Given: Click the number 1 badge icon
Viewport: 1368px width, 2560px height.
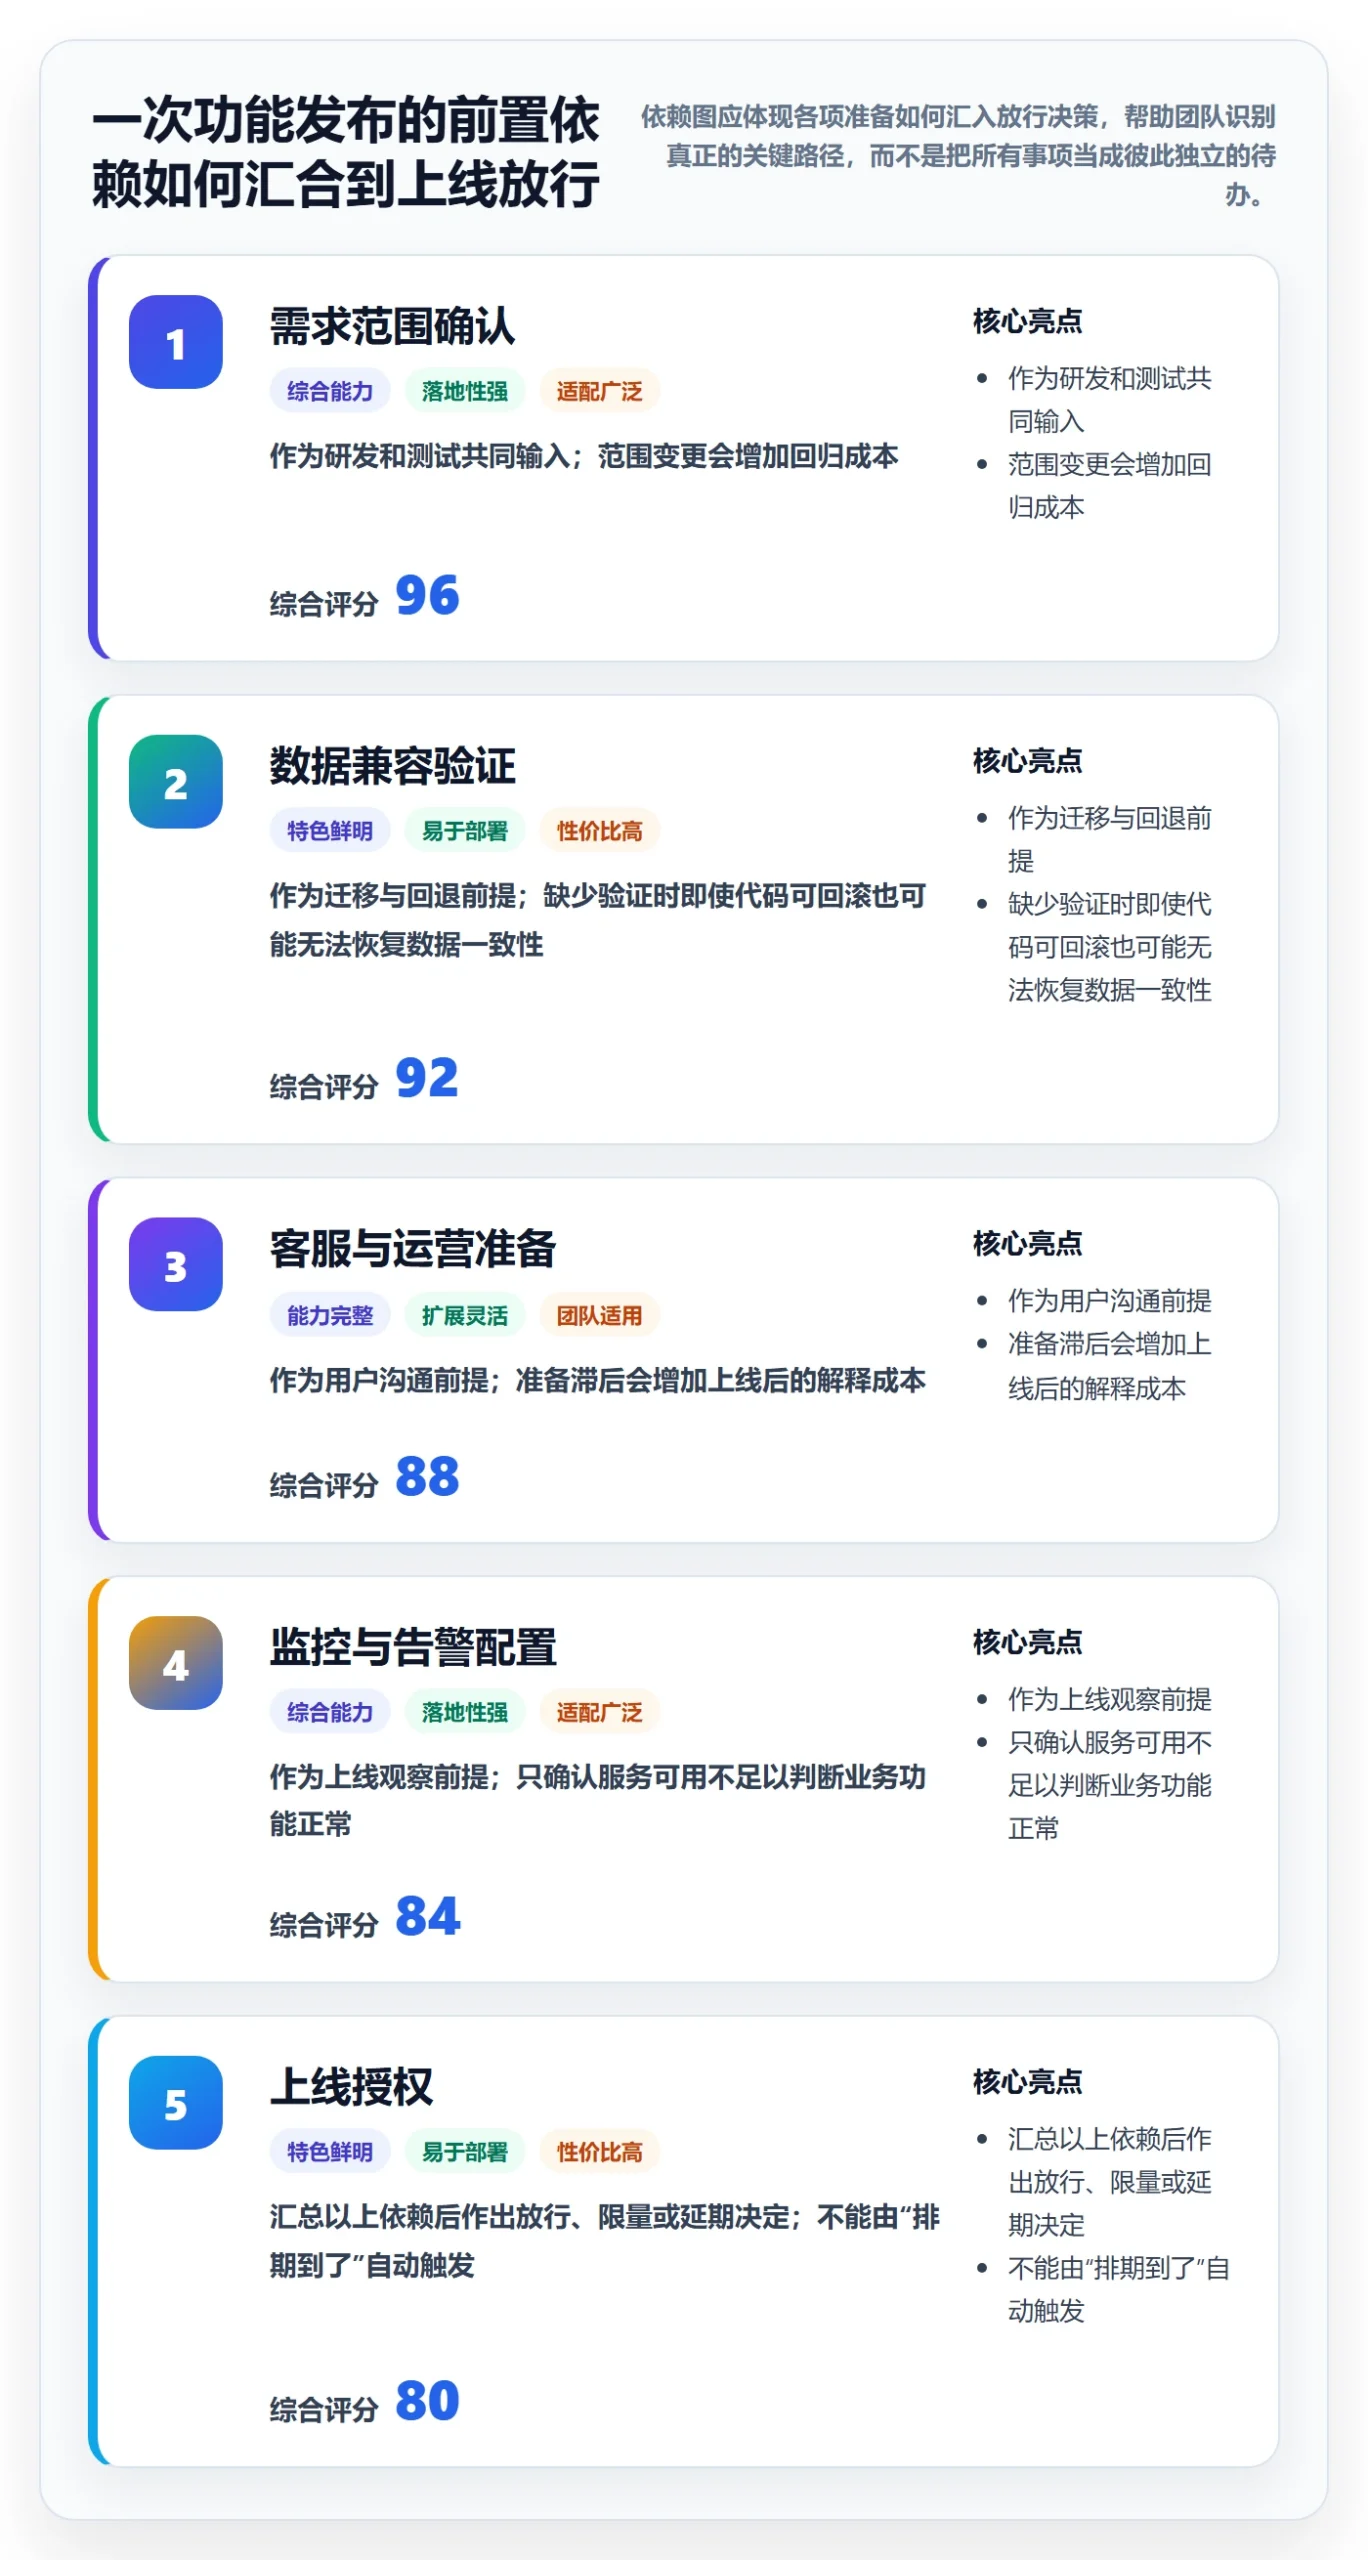Looking at the screenshot, I should 176,342.
